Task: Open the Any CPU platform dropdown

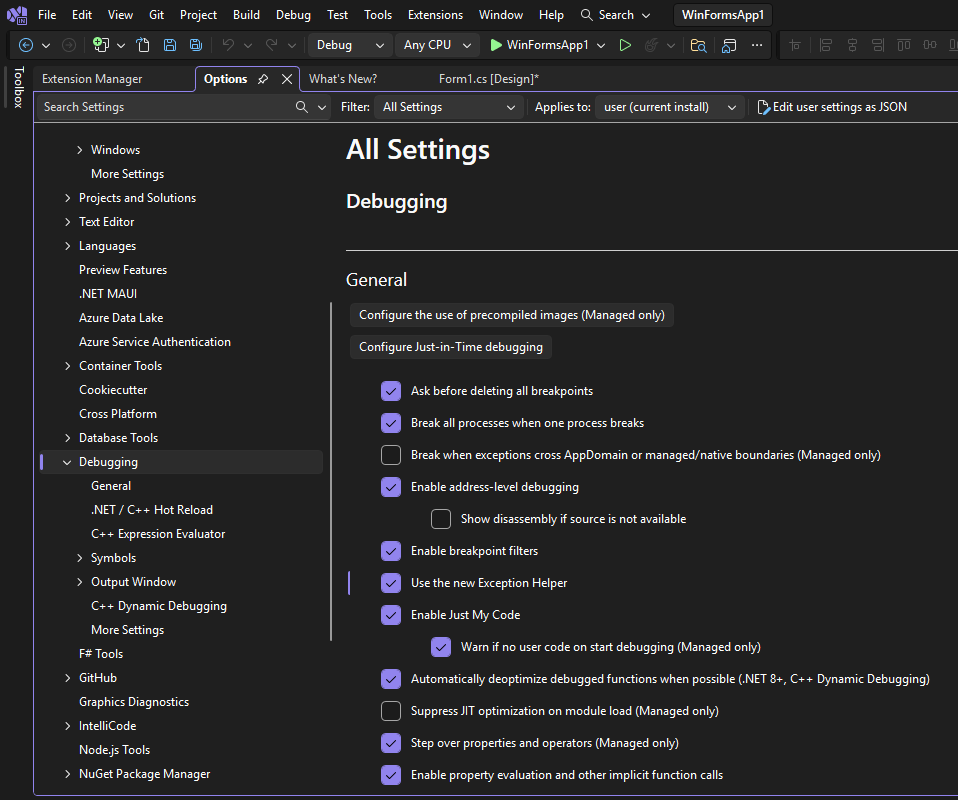Action: click(x=437, y=45)
